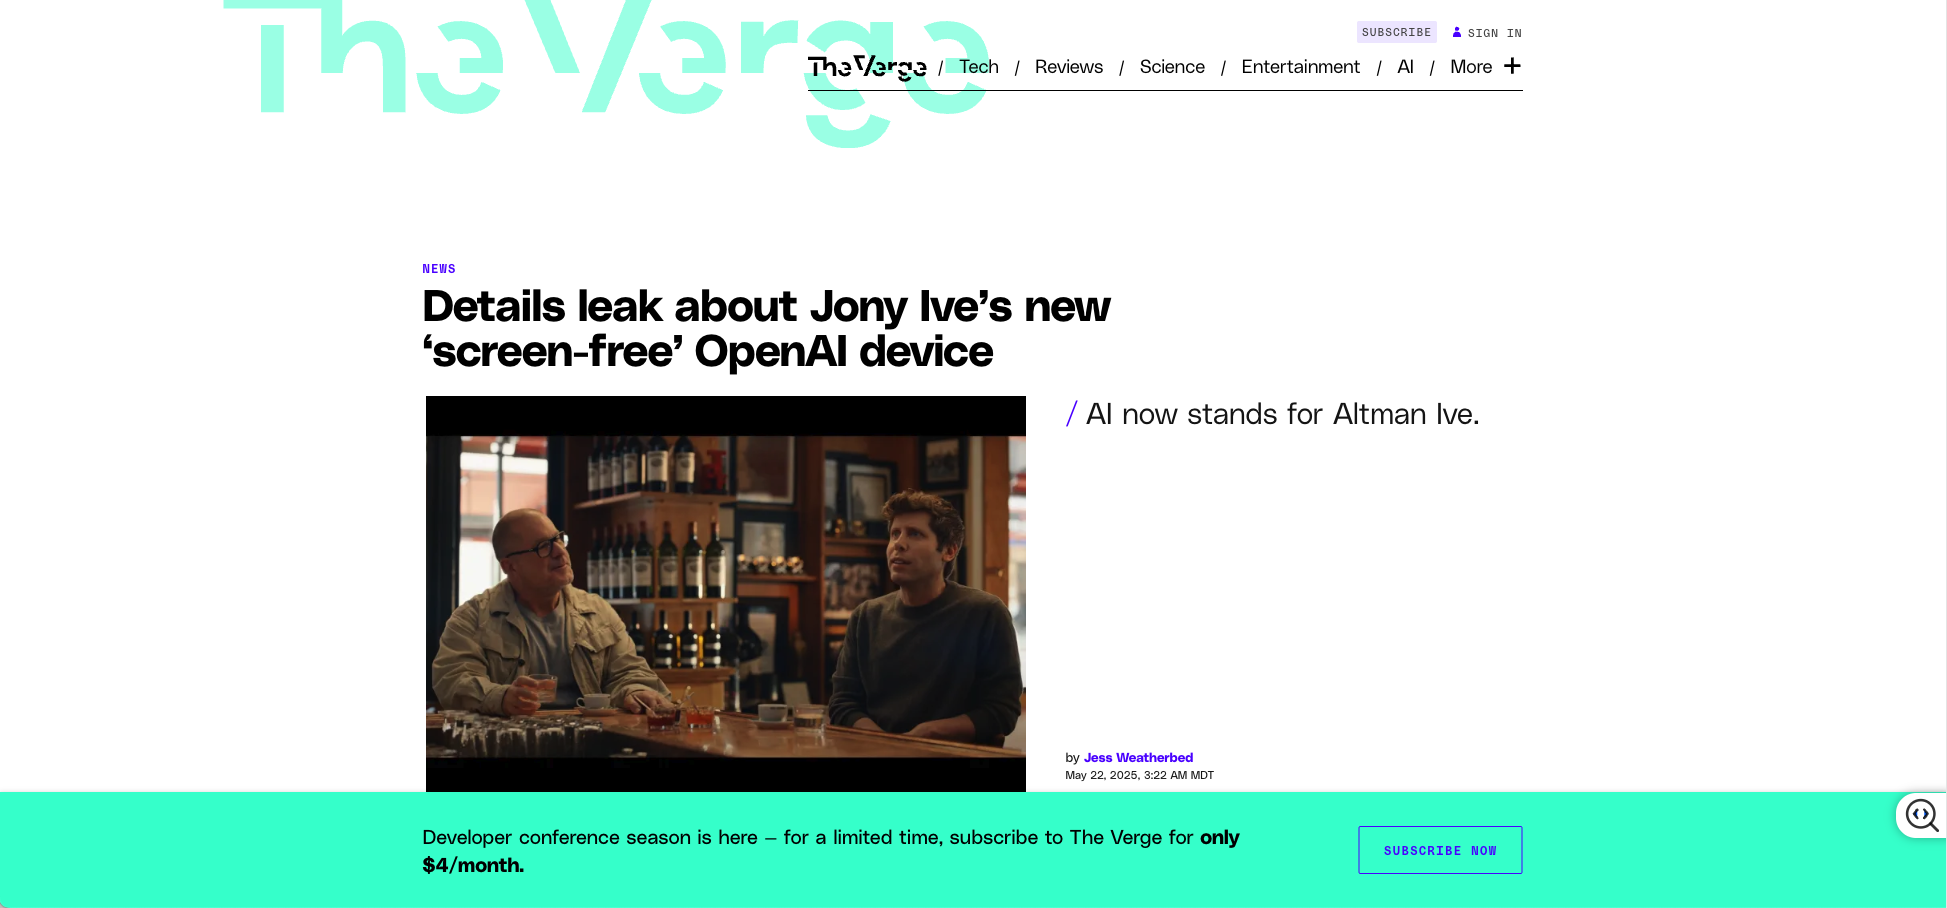Click the top Subscribe button
The image size is (1947, 908).
(x=1396, y=32)
